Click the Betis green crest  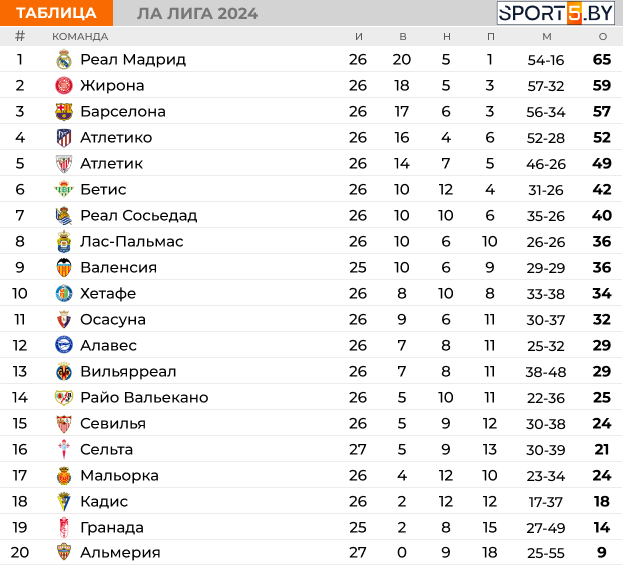[64, 189]
